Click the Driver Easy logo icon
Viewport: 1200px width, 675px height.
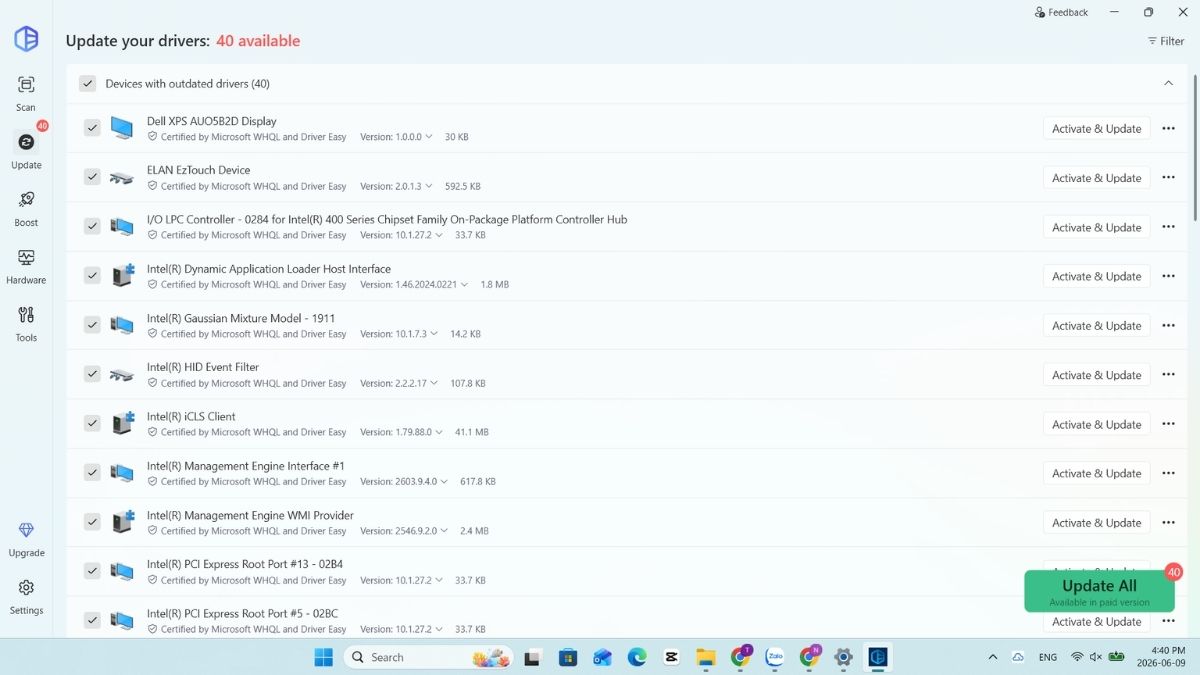pyautogui.click(x=26, y=38)
